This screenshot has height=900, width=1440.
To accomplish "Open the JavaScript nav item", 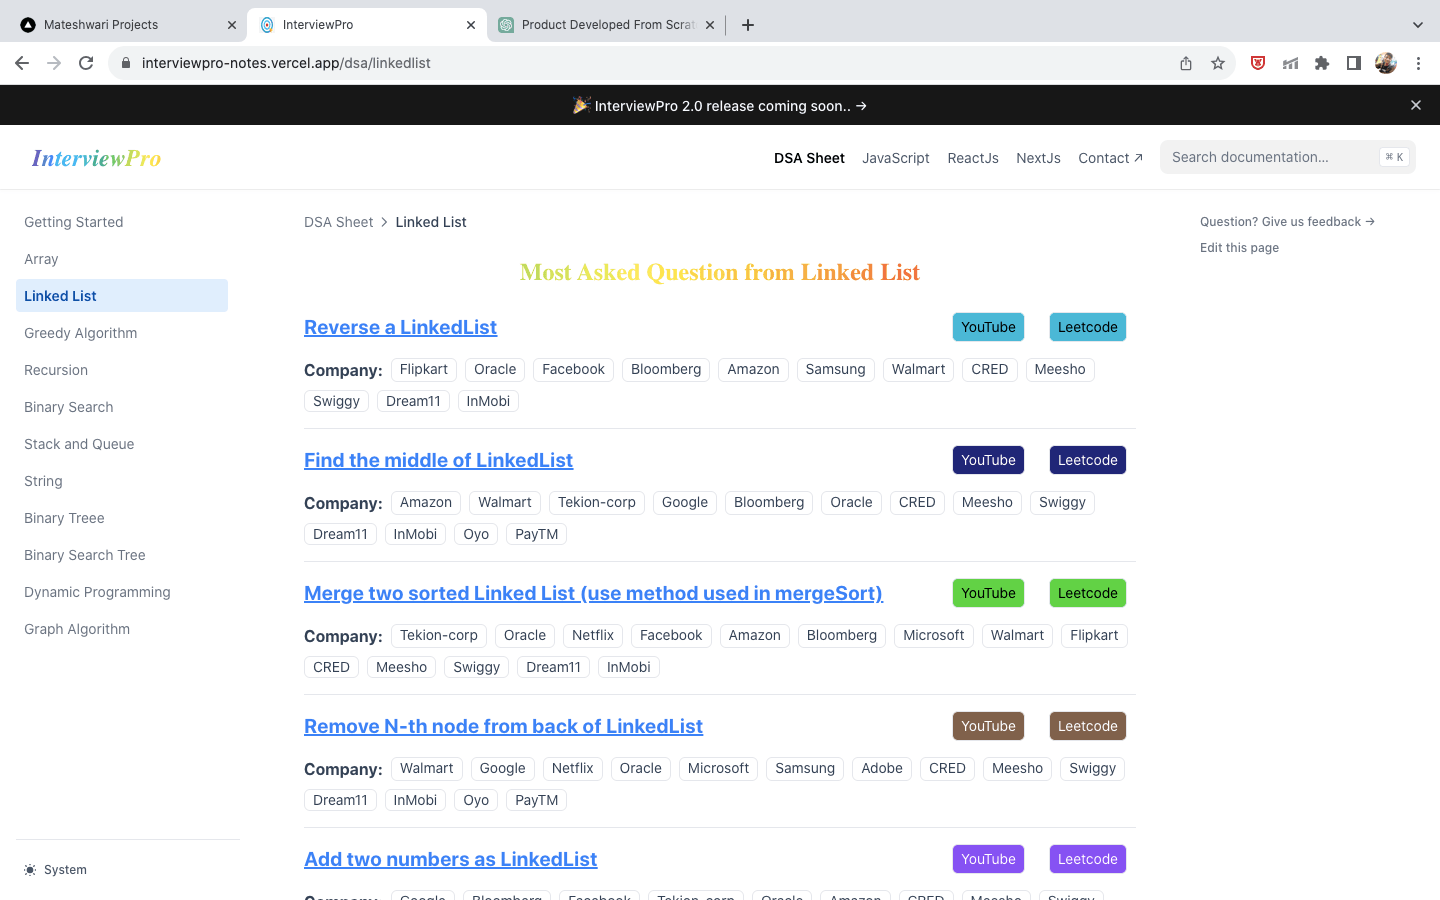I will (x=896, y=158).
